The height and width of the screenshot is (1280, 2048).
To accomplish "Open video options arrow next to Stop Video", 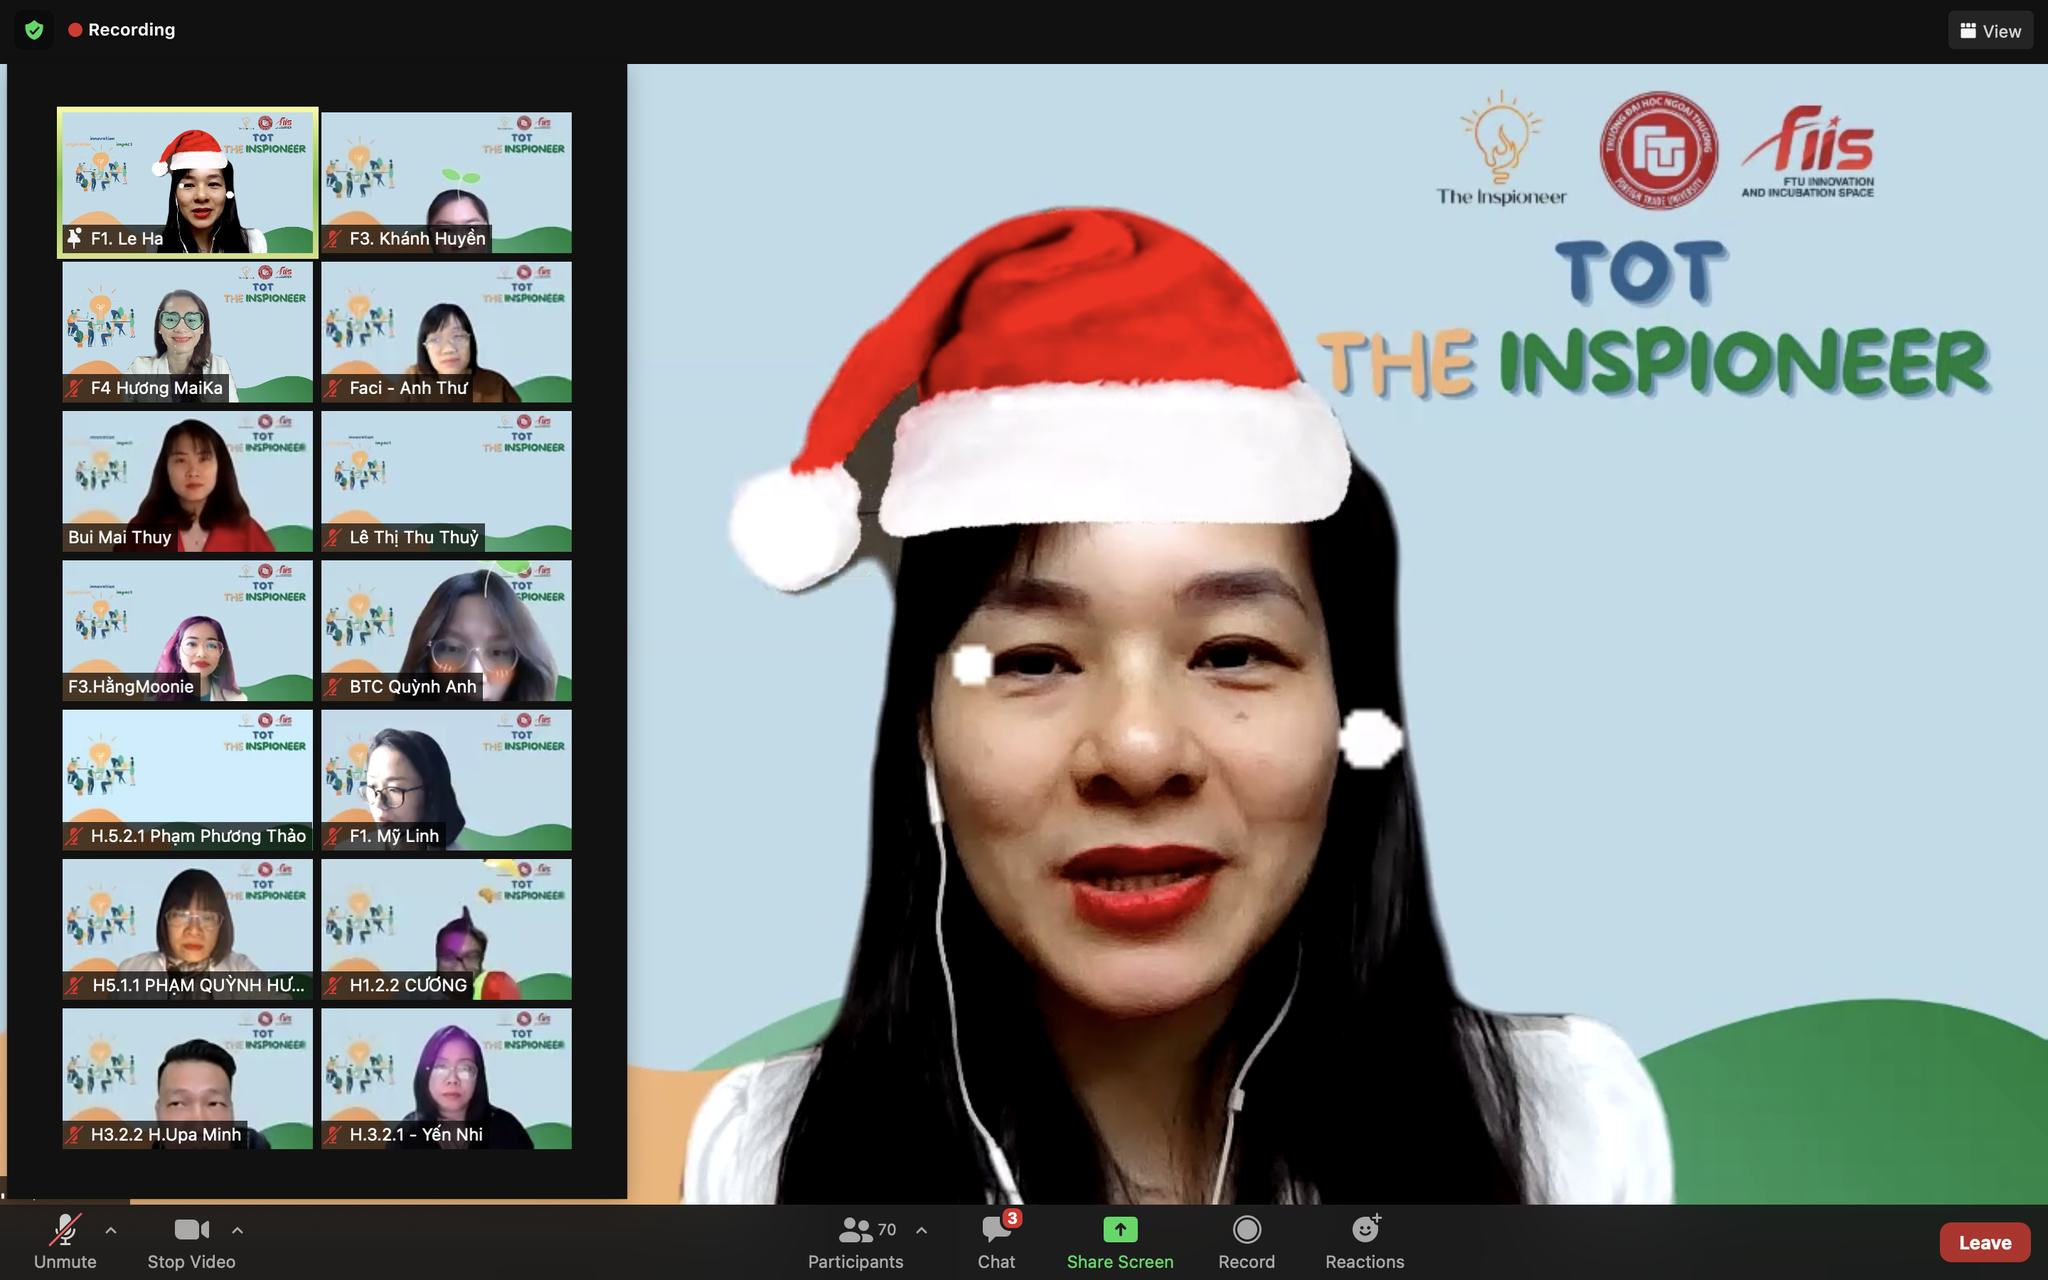I will pyautogui.click(x=237, y=1230).
